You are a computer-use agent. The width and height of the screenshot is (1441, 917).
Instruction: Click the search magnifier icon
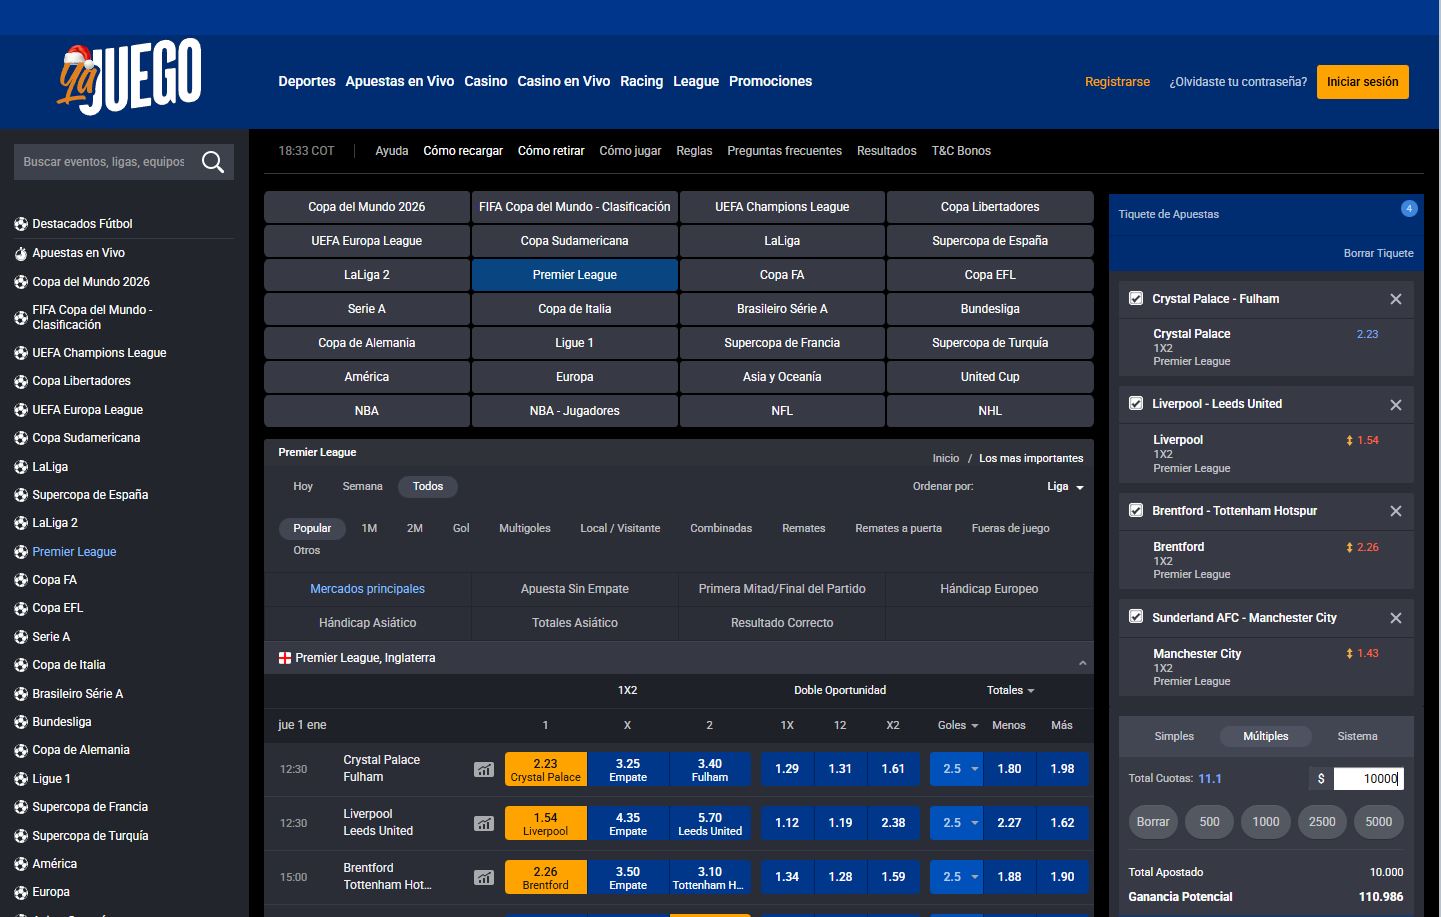click(212, 162)
